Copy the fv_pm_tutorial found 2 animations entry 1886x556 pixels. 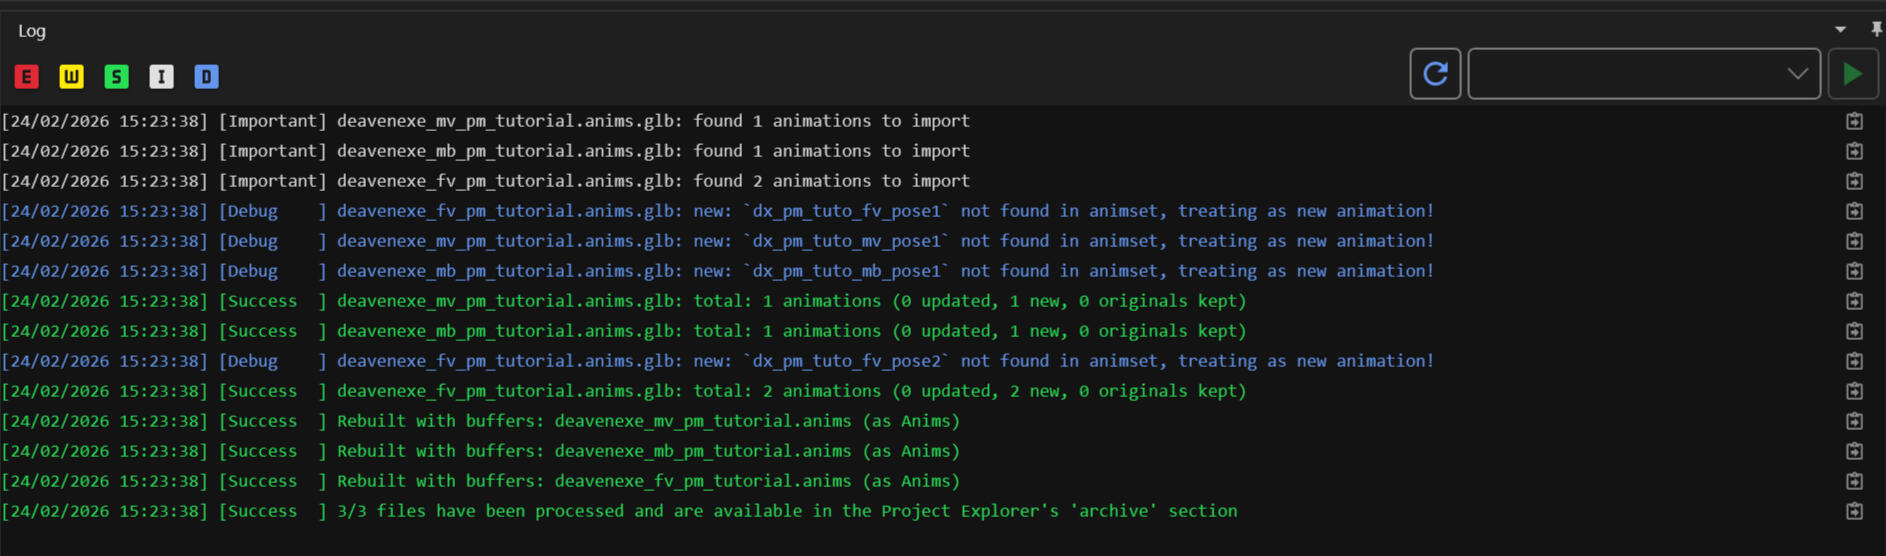click(1854, 181)
